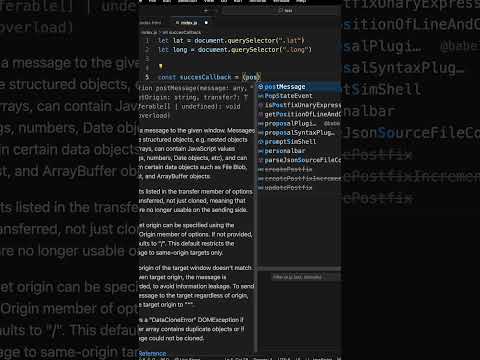
Task: Click the command center search box
Action: point(282,11)
